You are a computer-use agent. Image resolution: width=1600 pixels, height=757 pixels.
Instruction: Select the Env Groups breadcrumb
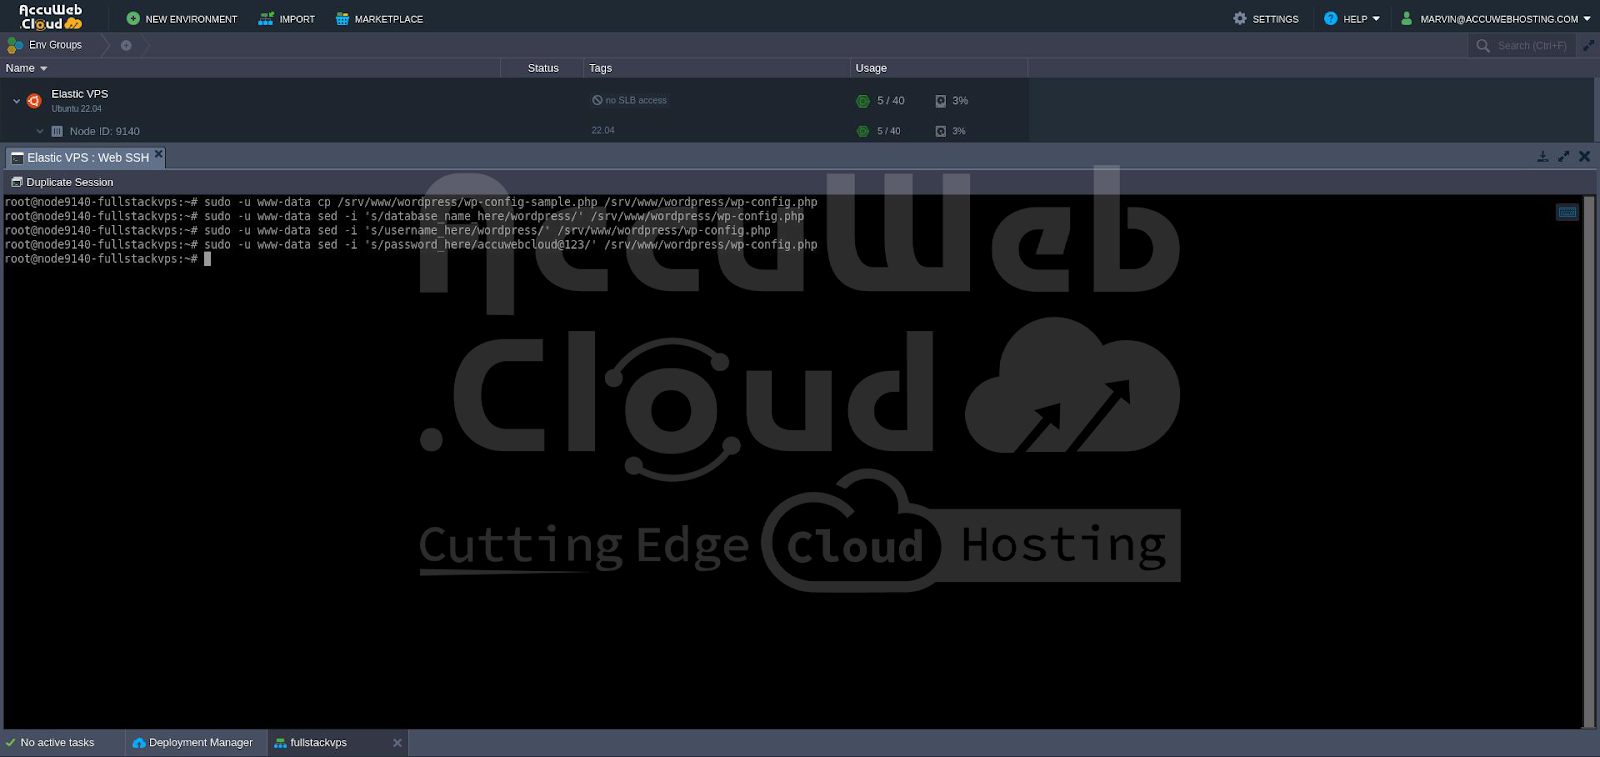click(x=45, y=45)
